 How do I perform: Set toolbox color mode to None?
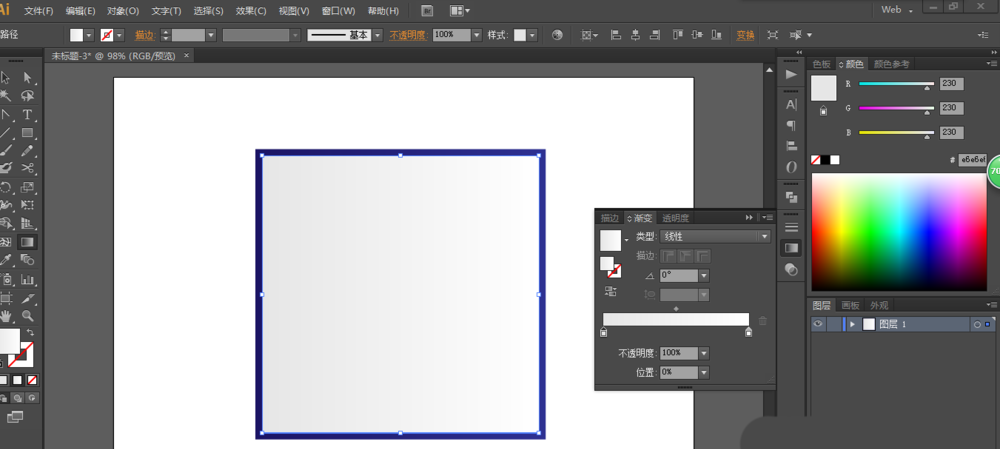tap(31, 380)
